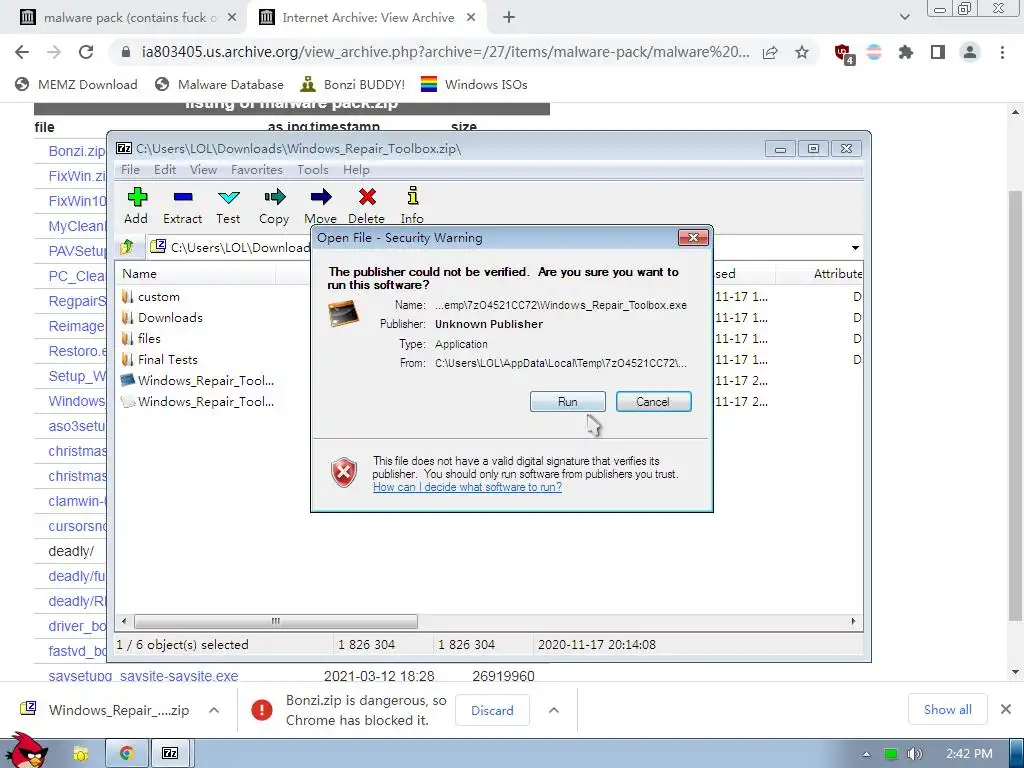Open the tab search chevron
This screenshot has width=1024, height=768.
click(x=904, y=18)
